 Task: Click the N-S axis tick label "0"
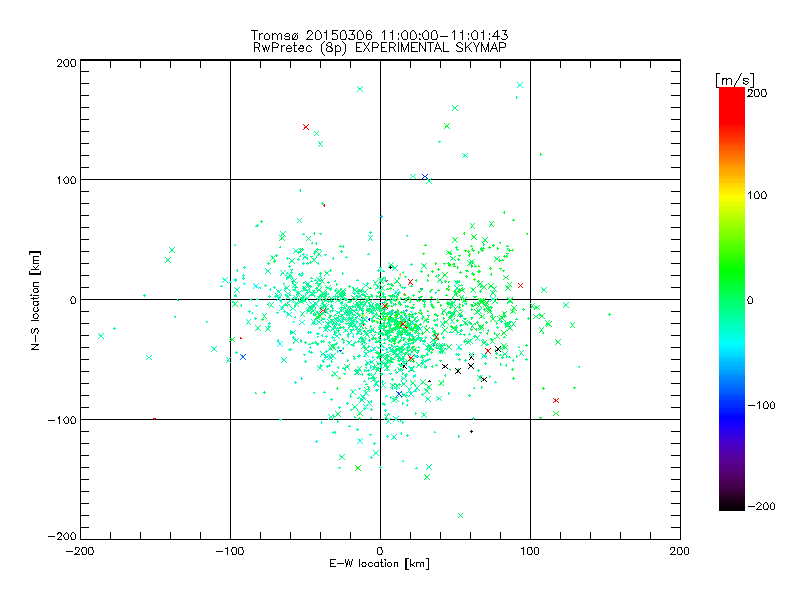tap(73, 300)
